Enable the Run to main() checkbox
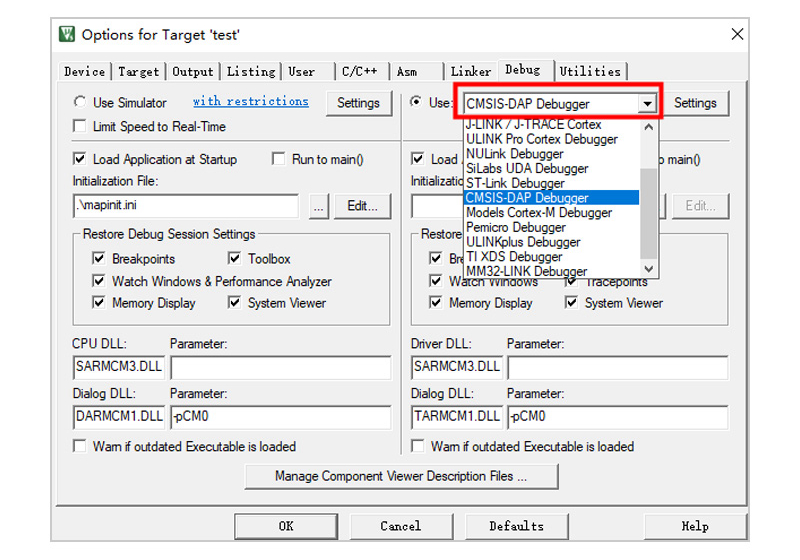Screen dimensions: 800x560 [x=279, y=159]
